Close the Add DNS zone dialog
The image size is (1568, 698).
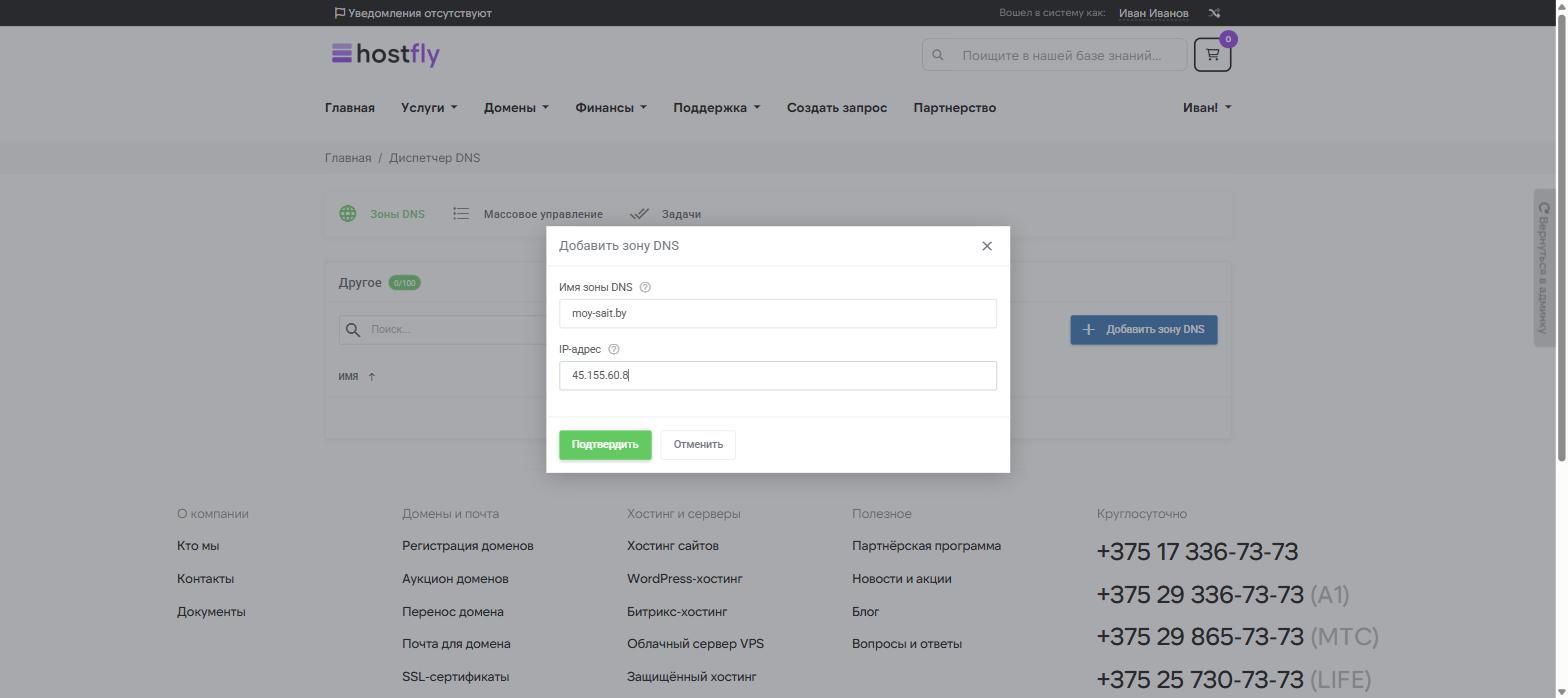coord(987,246)
